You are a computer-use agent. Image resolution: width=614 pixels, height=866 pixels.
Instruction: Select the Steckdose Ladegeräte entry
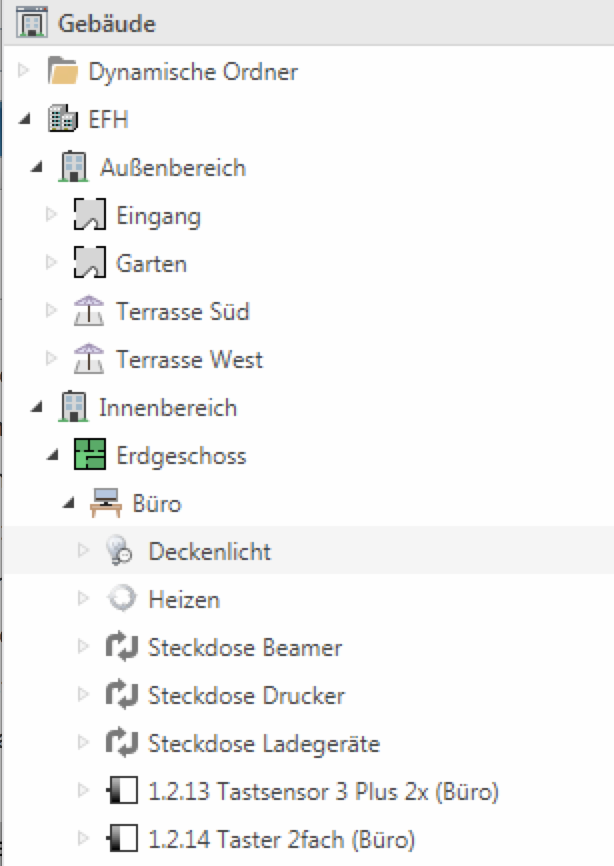pyautogui.click(x=264, y=744)
